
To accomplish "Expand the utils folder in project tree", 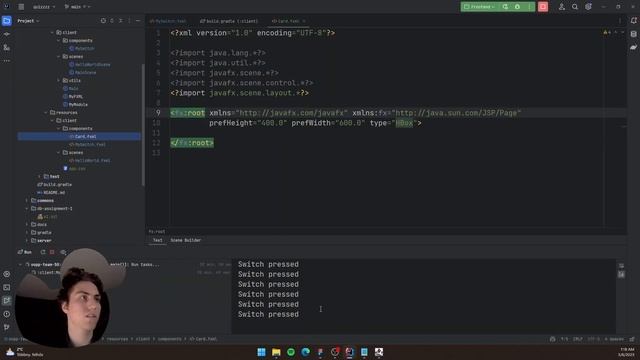I will coord(59,80).
